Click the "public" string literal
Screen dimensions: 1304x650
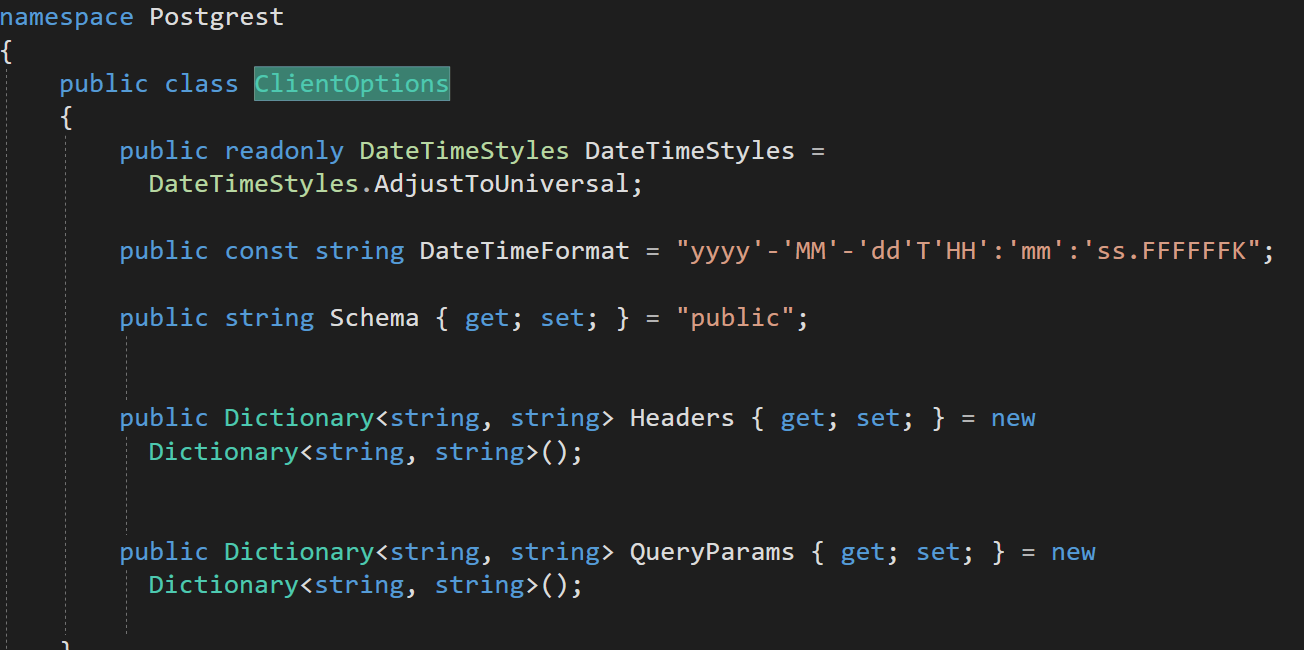734,318
